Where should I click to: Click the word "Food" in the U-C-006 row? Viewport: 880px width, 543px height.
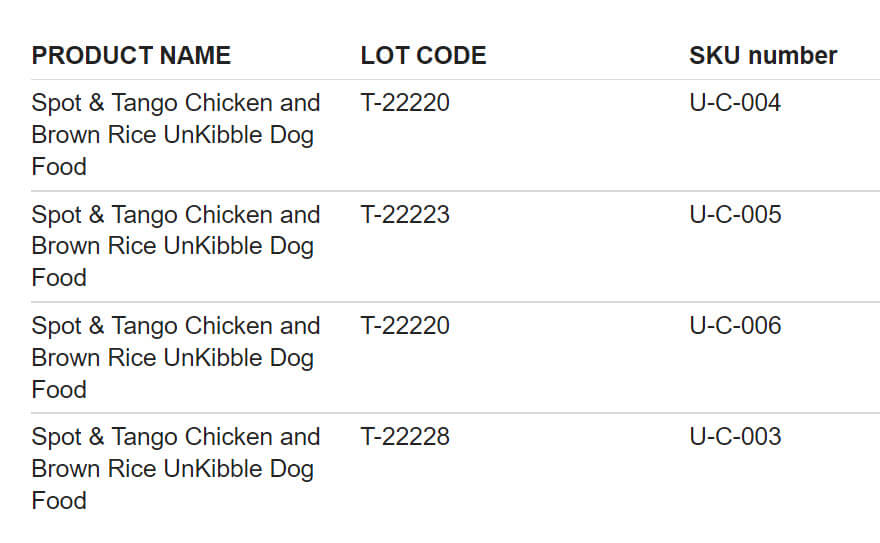pos(59,389)
